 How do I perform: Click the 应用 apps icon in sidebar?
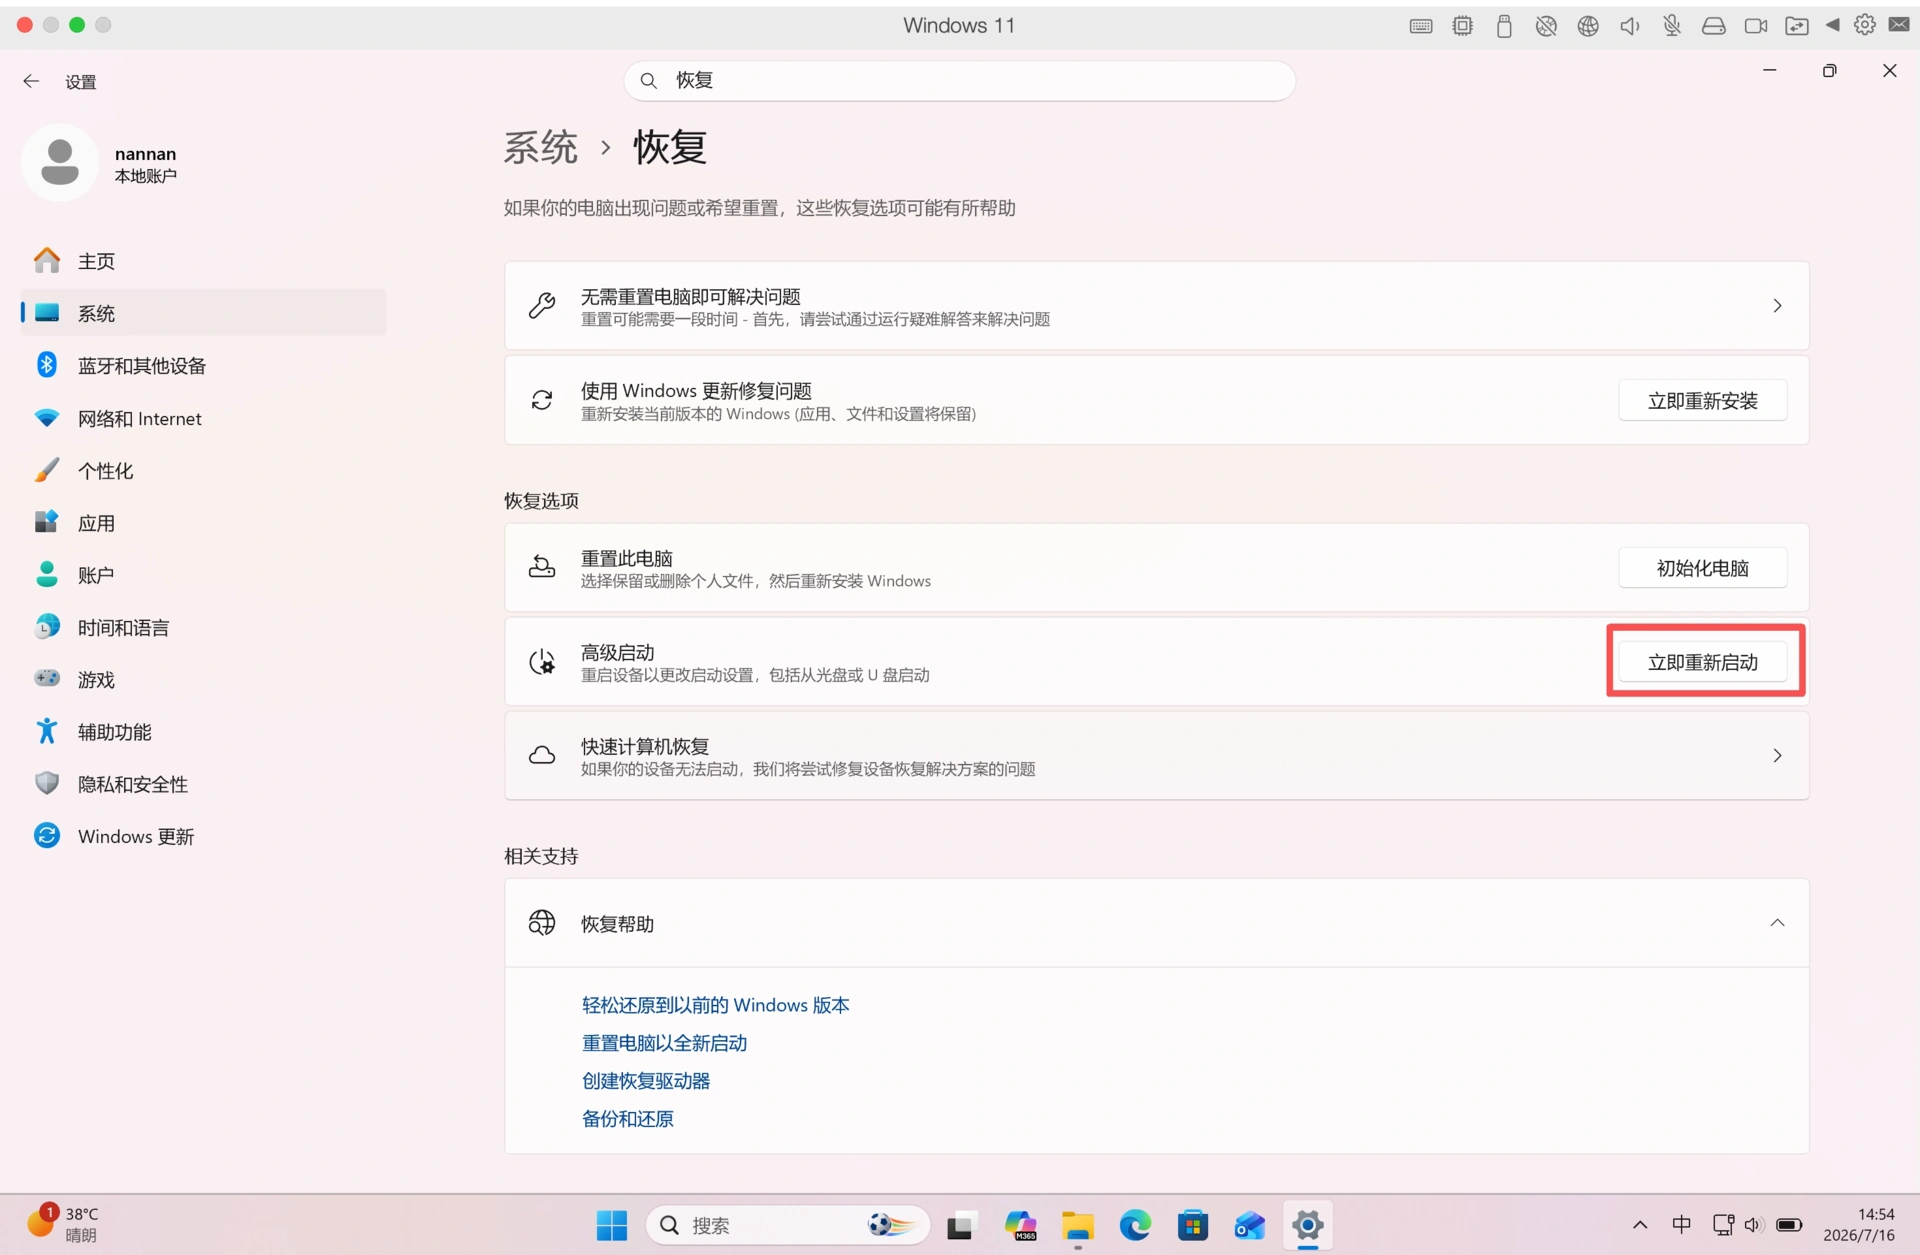click(x=46, y=522)
